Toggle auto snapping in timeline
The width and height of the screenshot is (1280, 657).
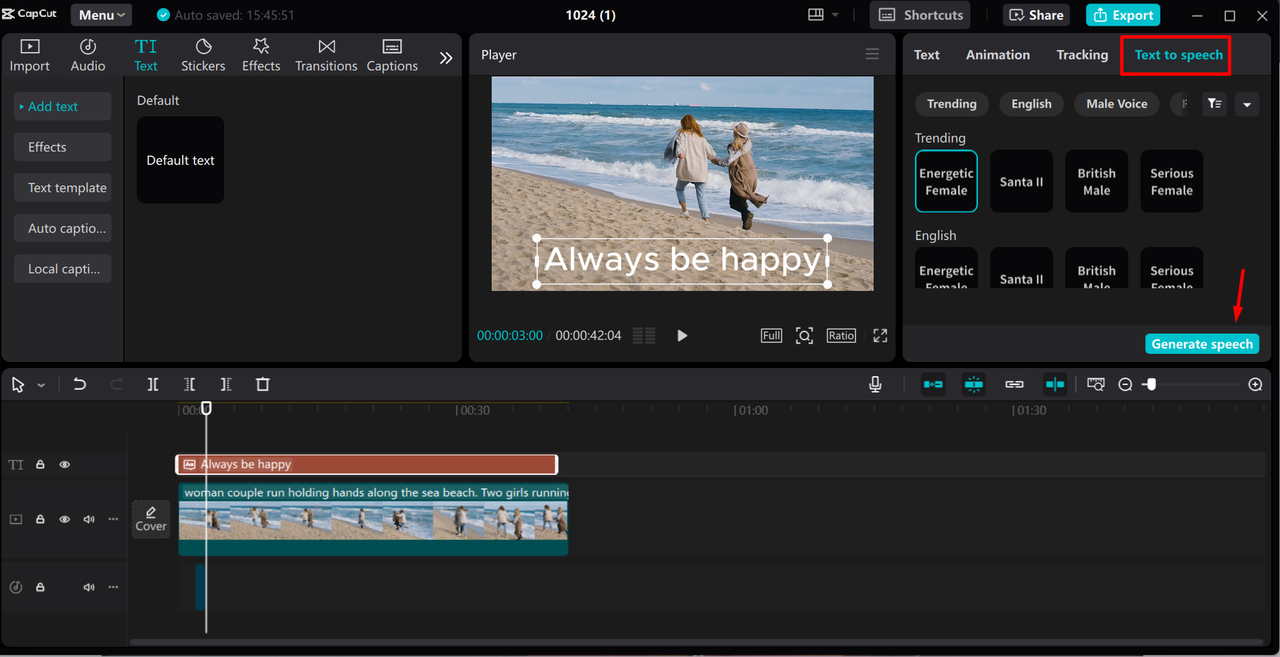974,384
